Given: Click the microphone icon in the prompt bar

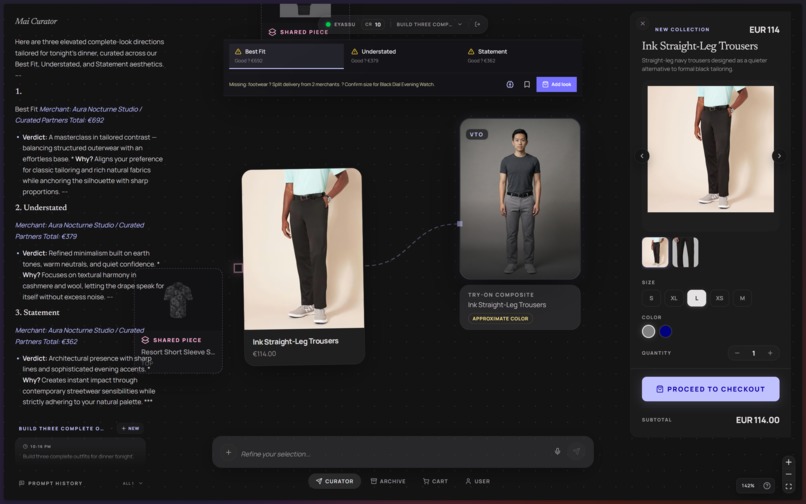Looking at the screenshot, I should point(557,452).
